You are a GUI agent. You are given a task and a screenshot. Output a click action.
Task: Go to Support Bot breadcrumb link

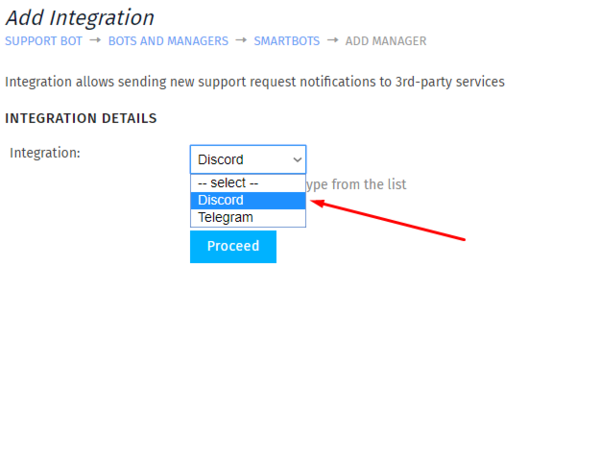click(x=44, y=41)
